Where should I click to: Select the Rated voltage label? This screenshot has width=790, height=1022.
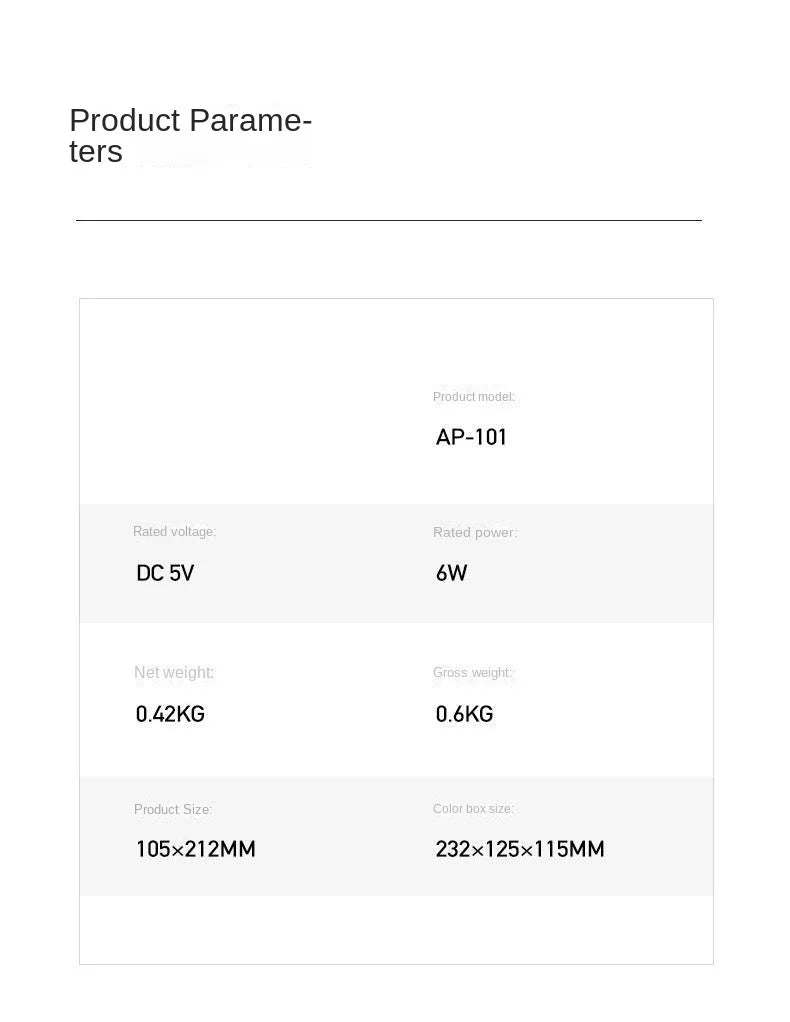pos(174,531)
